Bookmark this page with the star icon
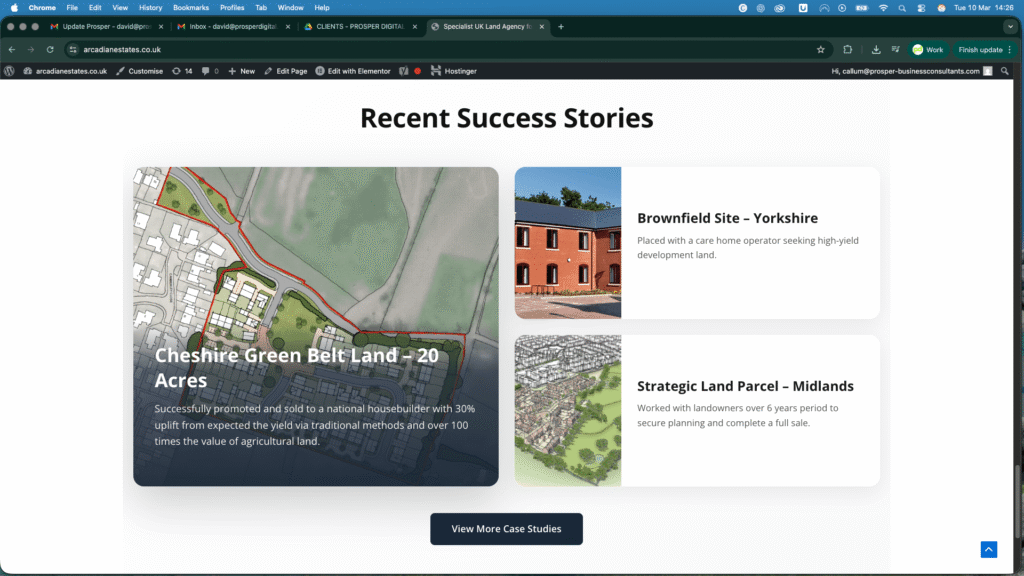Screen dimensions: 1024x576 pos(820,49)
